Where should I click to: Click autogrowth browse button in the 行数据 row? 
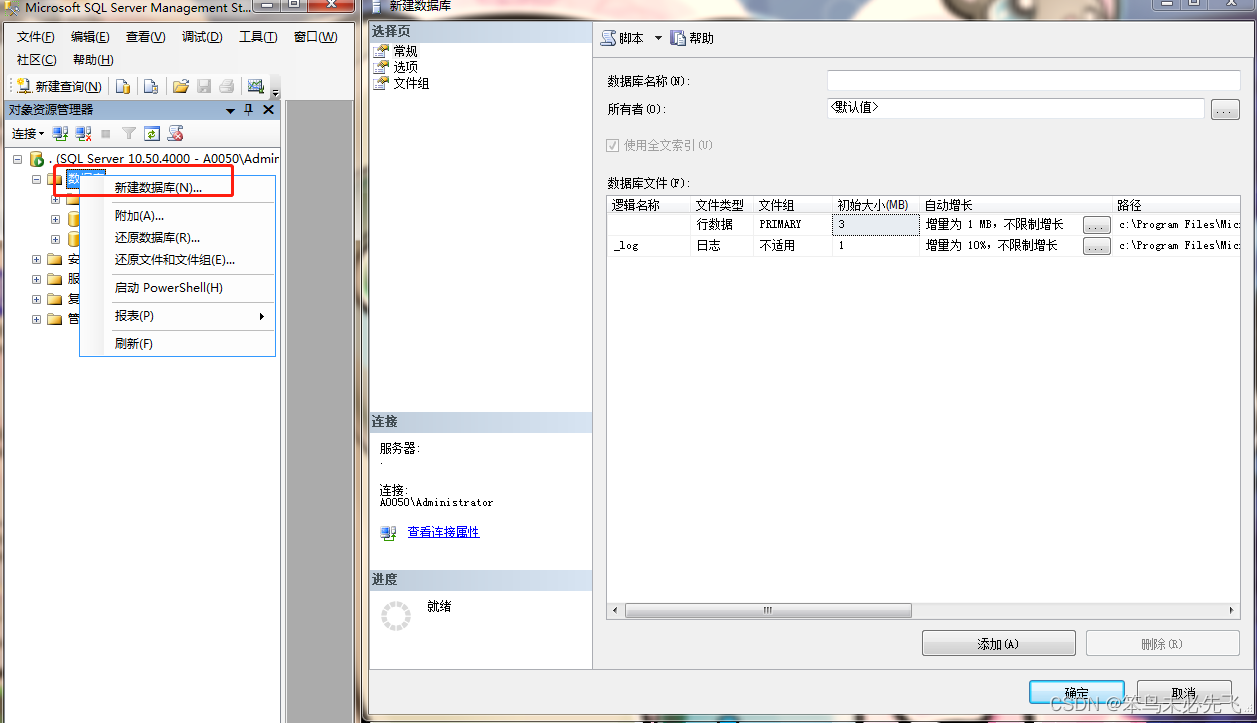pos(1097,225)
